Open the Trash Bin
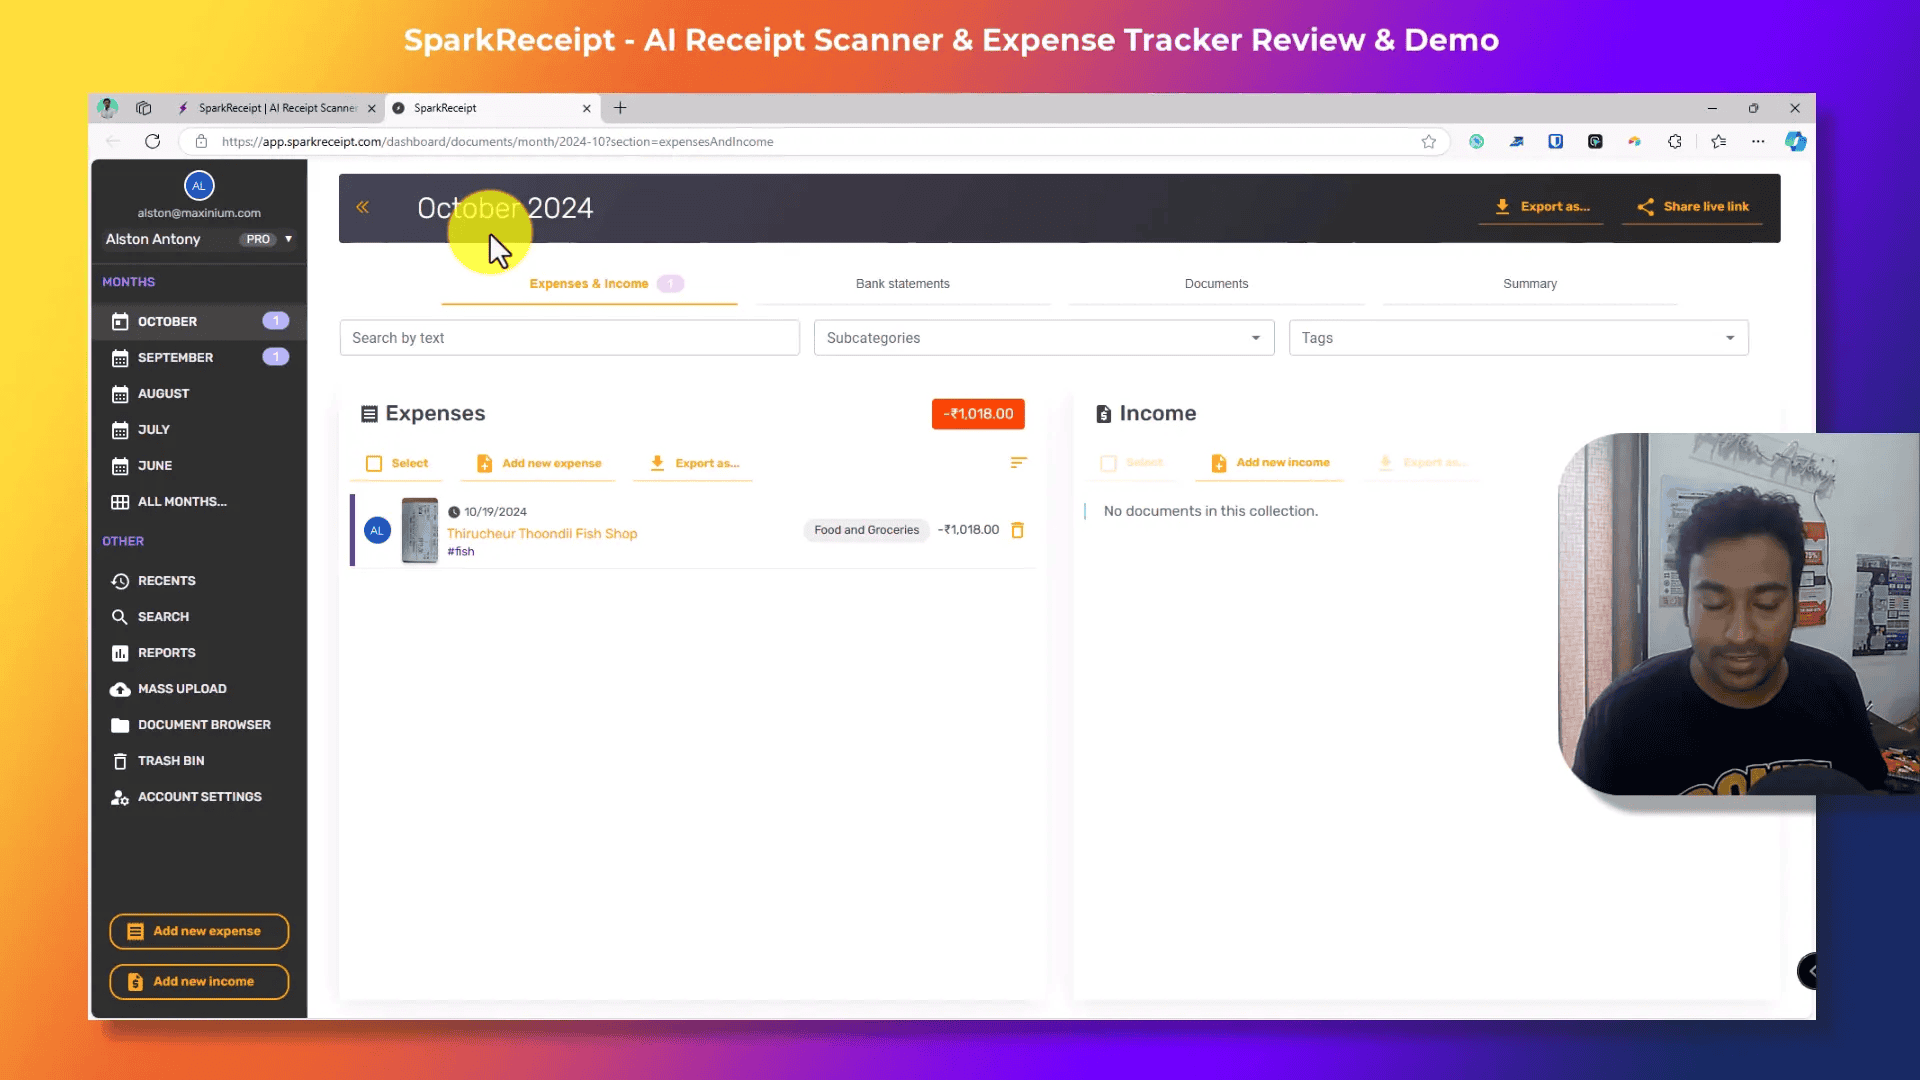 coord(199,760)
